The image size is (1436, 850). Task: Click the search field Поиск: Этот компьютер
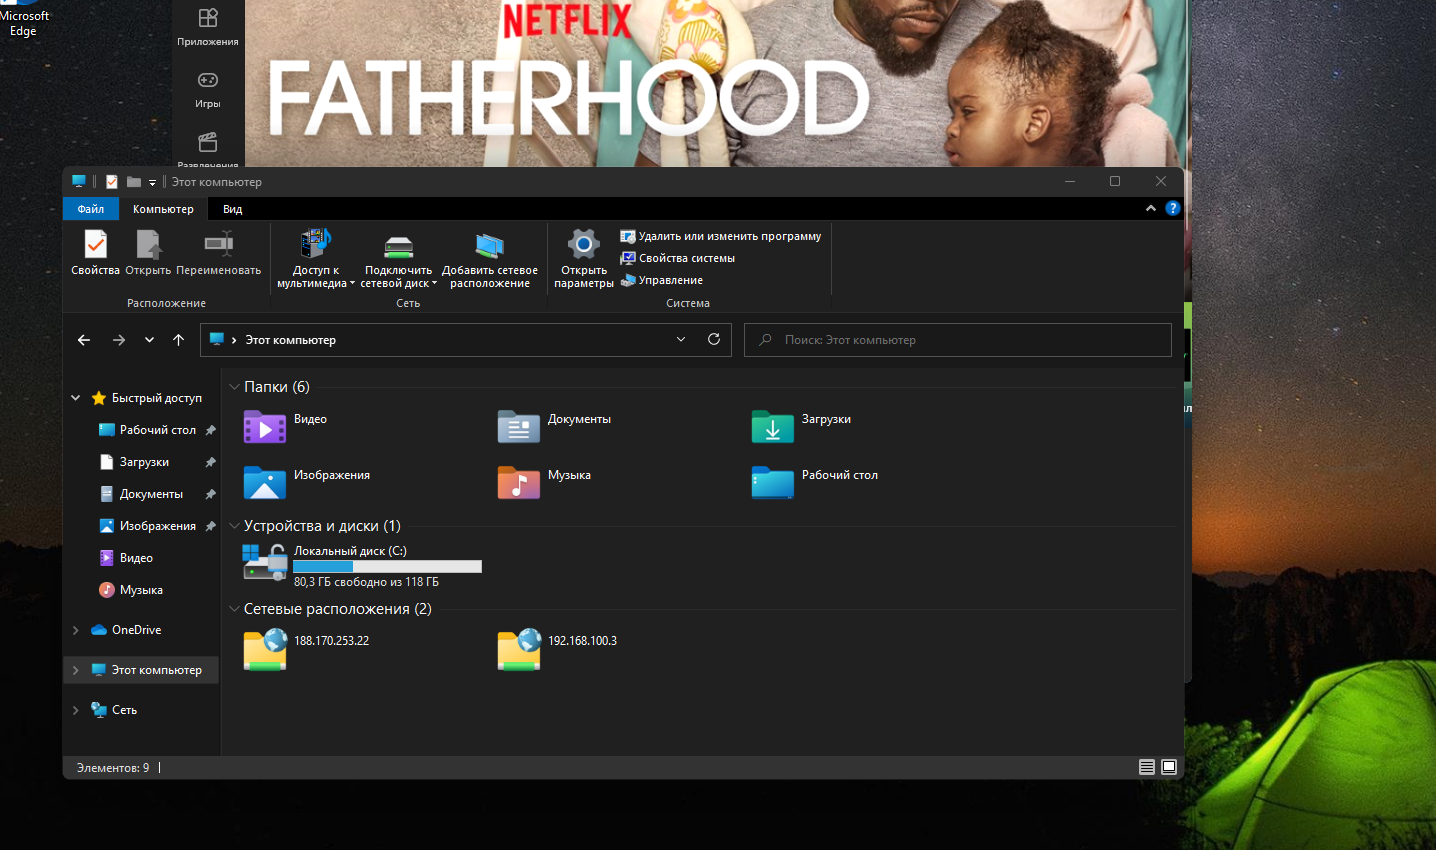click(958, 340)
